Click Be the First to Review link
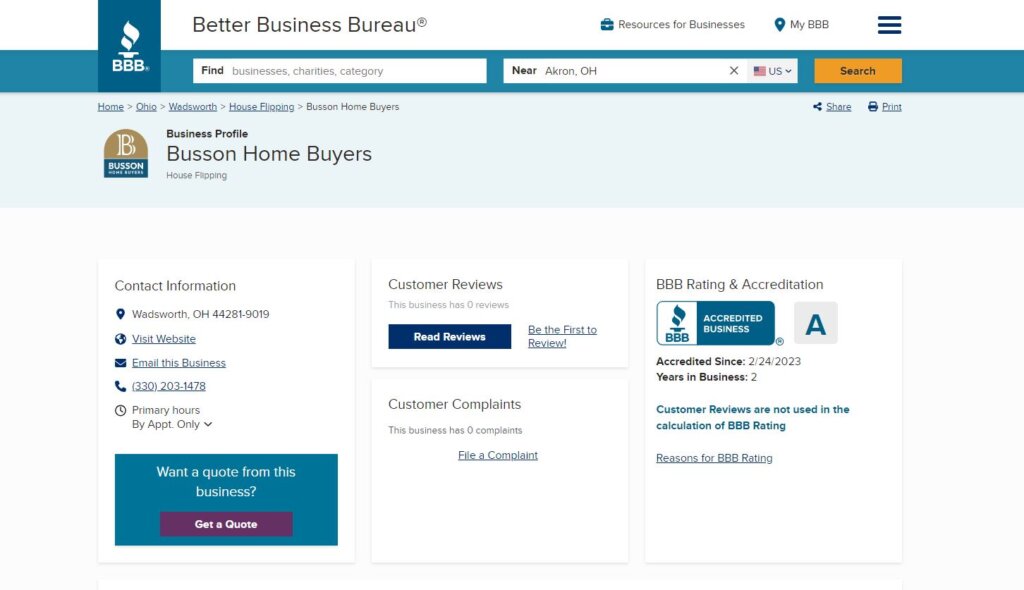Viewport: 1024px width, 590px height. click(562, 336)
